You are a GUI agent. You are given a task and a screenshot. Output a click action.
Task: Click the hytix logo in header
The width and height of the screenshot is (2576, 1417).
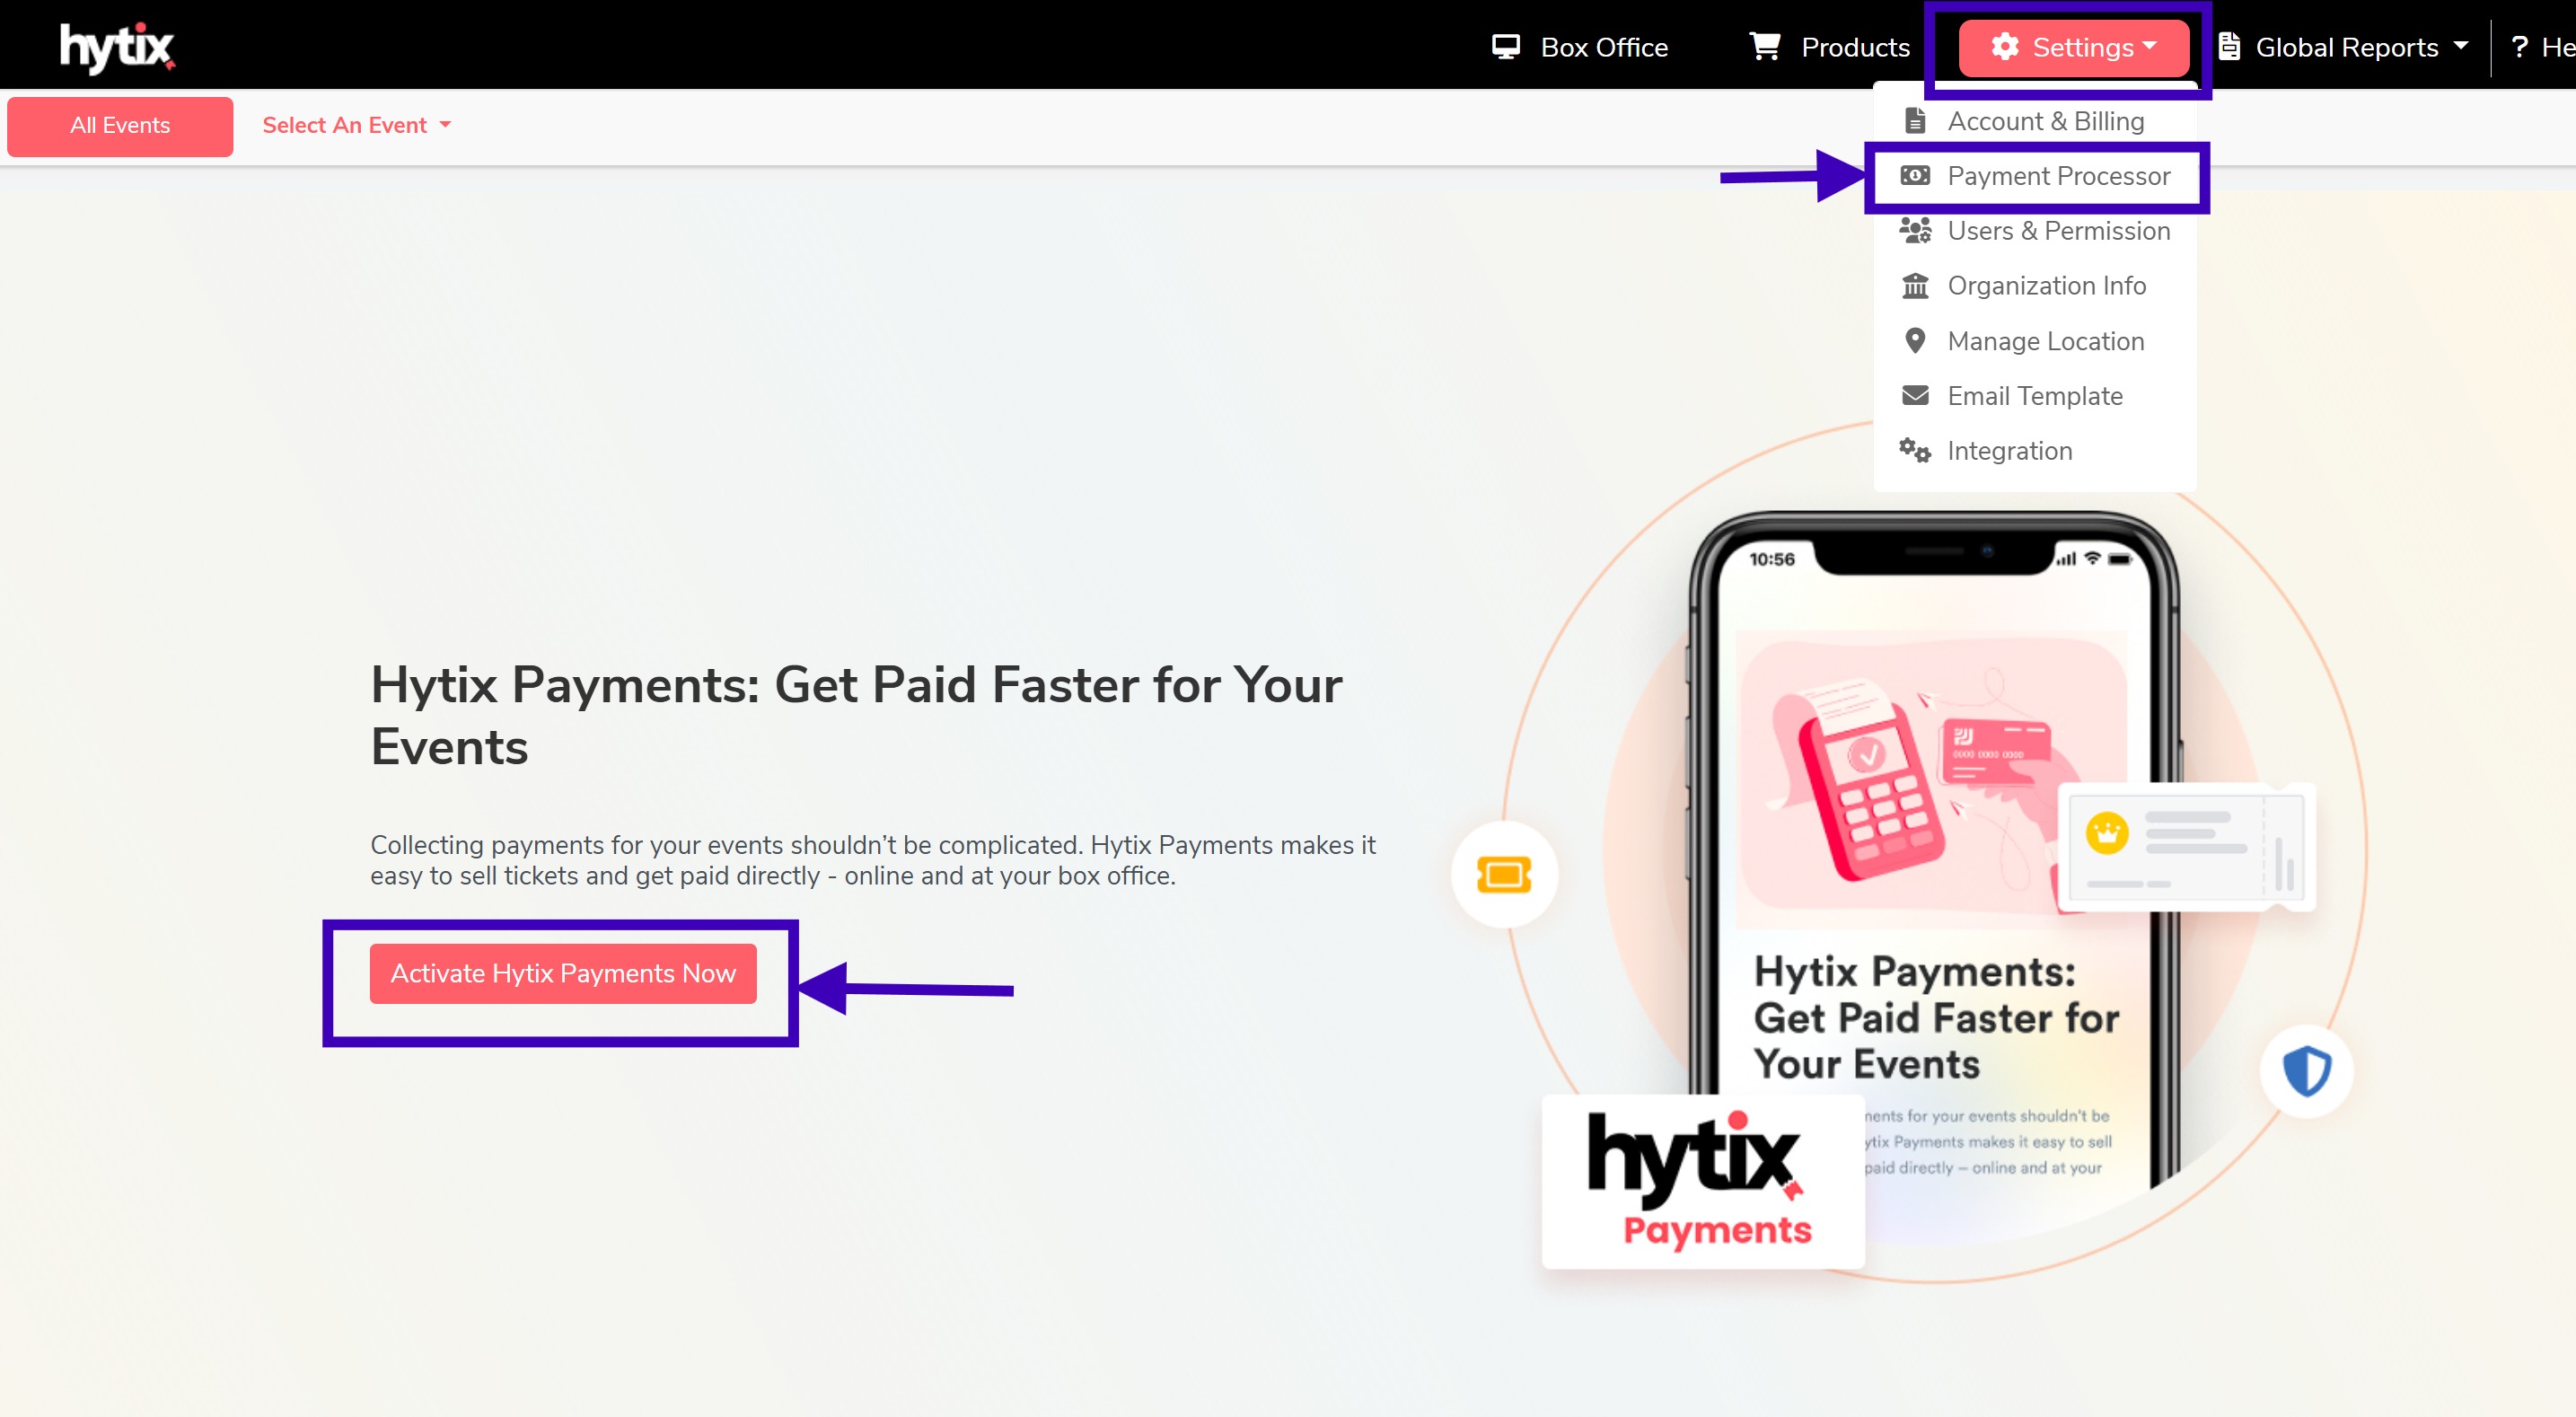tap(117, 47)
